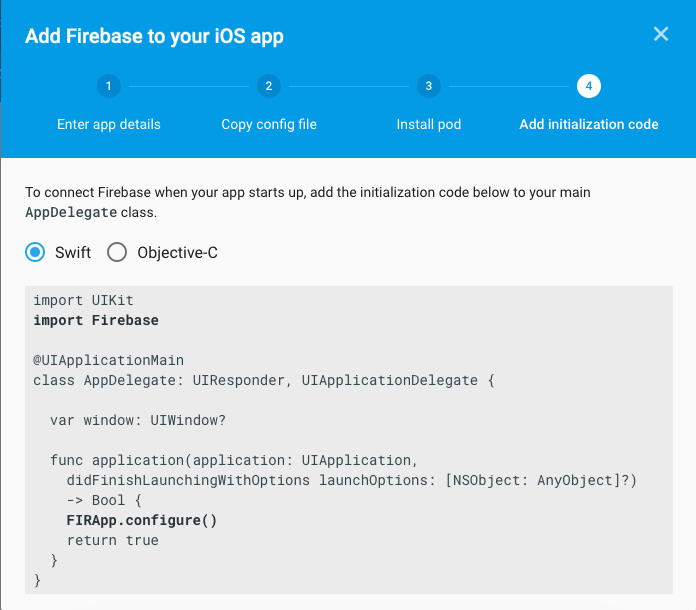Screen dimensions: 696x610
Task: Choose the Objective-C radio button
Action: pos(117,252)
